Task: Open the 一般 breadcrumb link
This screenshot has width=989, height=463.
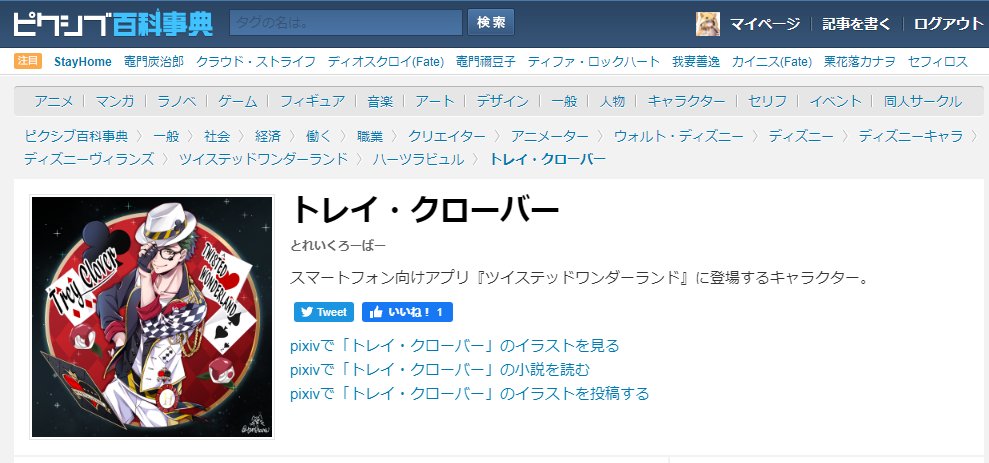Action: click(167, 136)
